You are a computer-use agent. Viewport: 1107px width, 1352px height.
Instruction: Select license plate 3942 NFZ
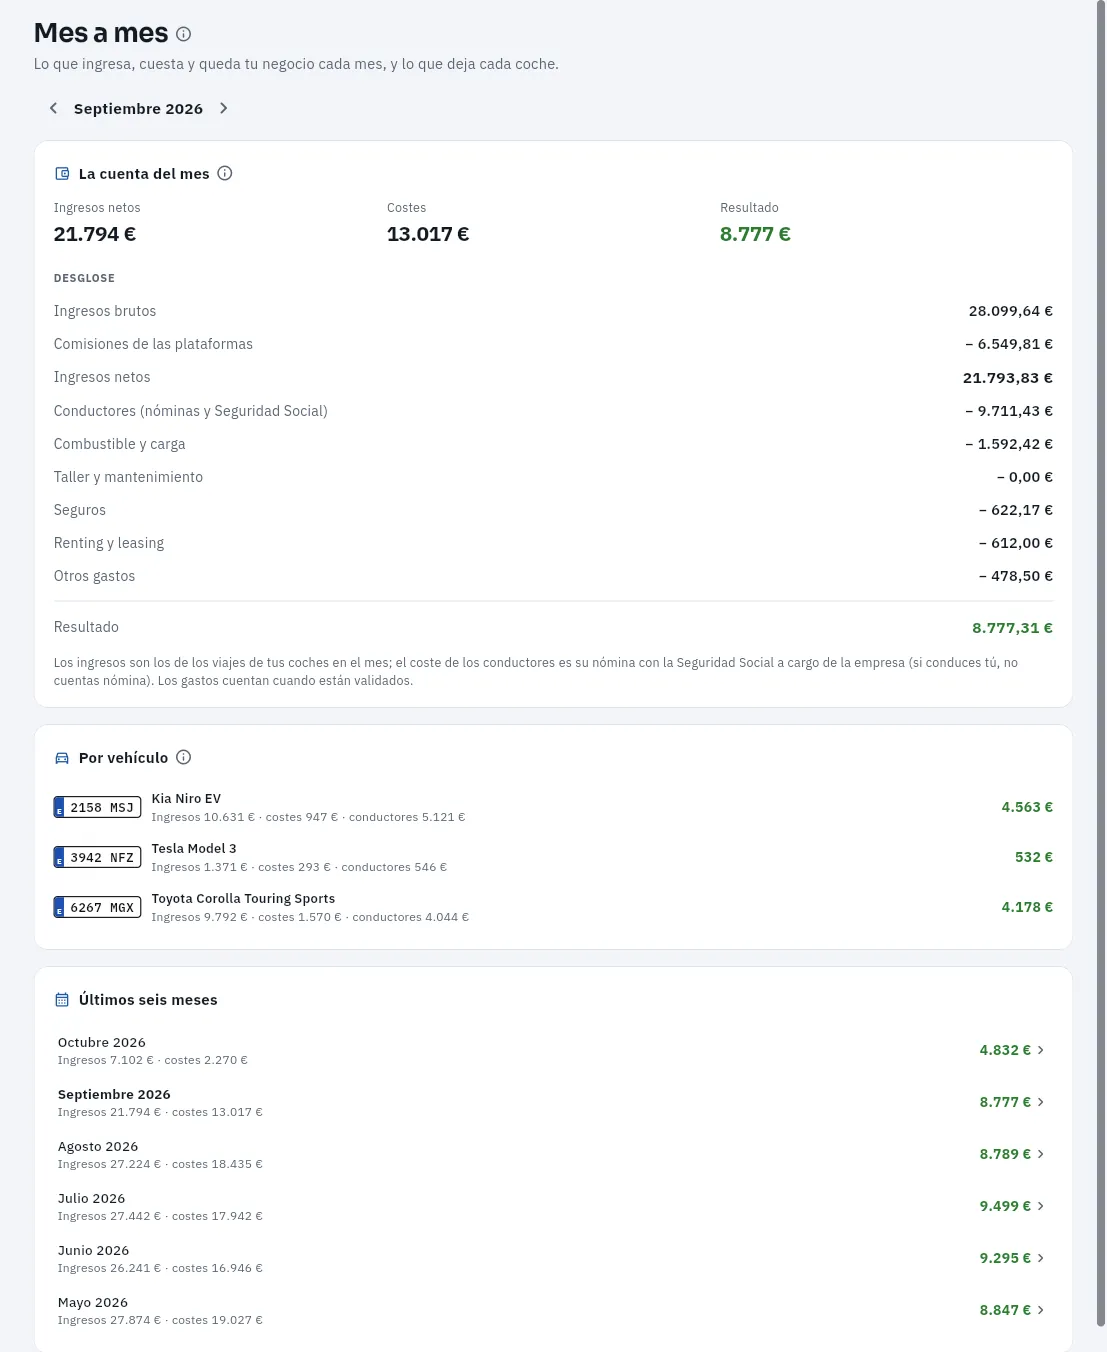click(97, 857)
